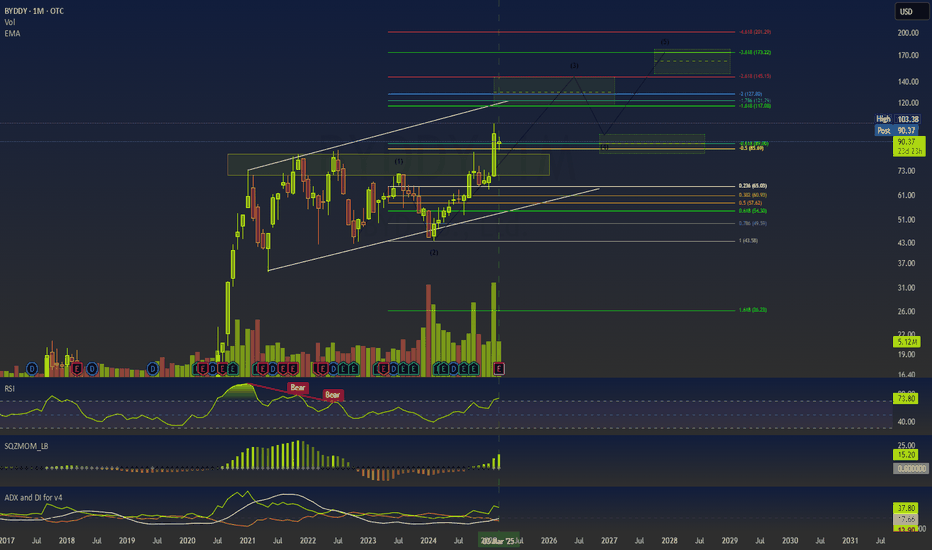The height and width of the screenshot is (550, 932).
Task: Click the 200.00 level on the price scale
Action: point(908,33)
